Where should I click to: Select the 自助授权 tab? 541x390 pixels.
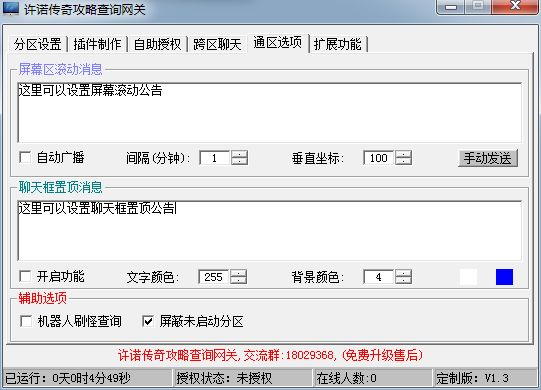(157, 44)
